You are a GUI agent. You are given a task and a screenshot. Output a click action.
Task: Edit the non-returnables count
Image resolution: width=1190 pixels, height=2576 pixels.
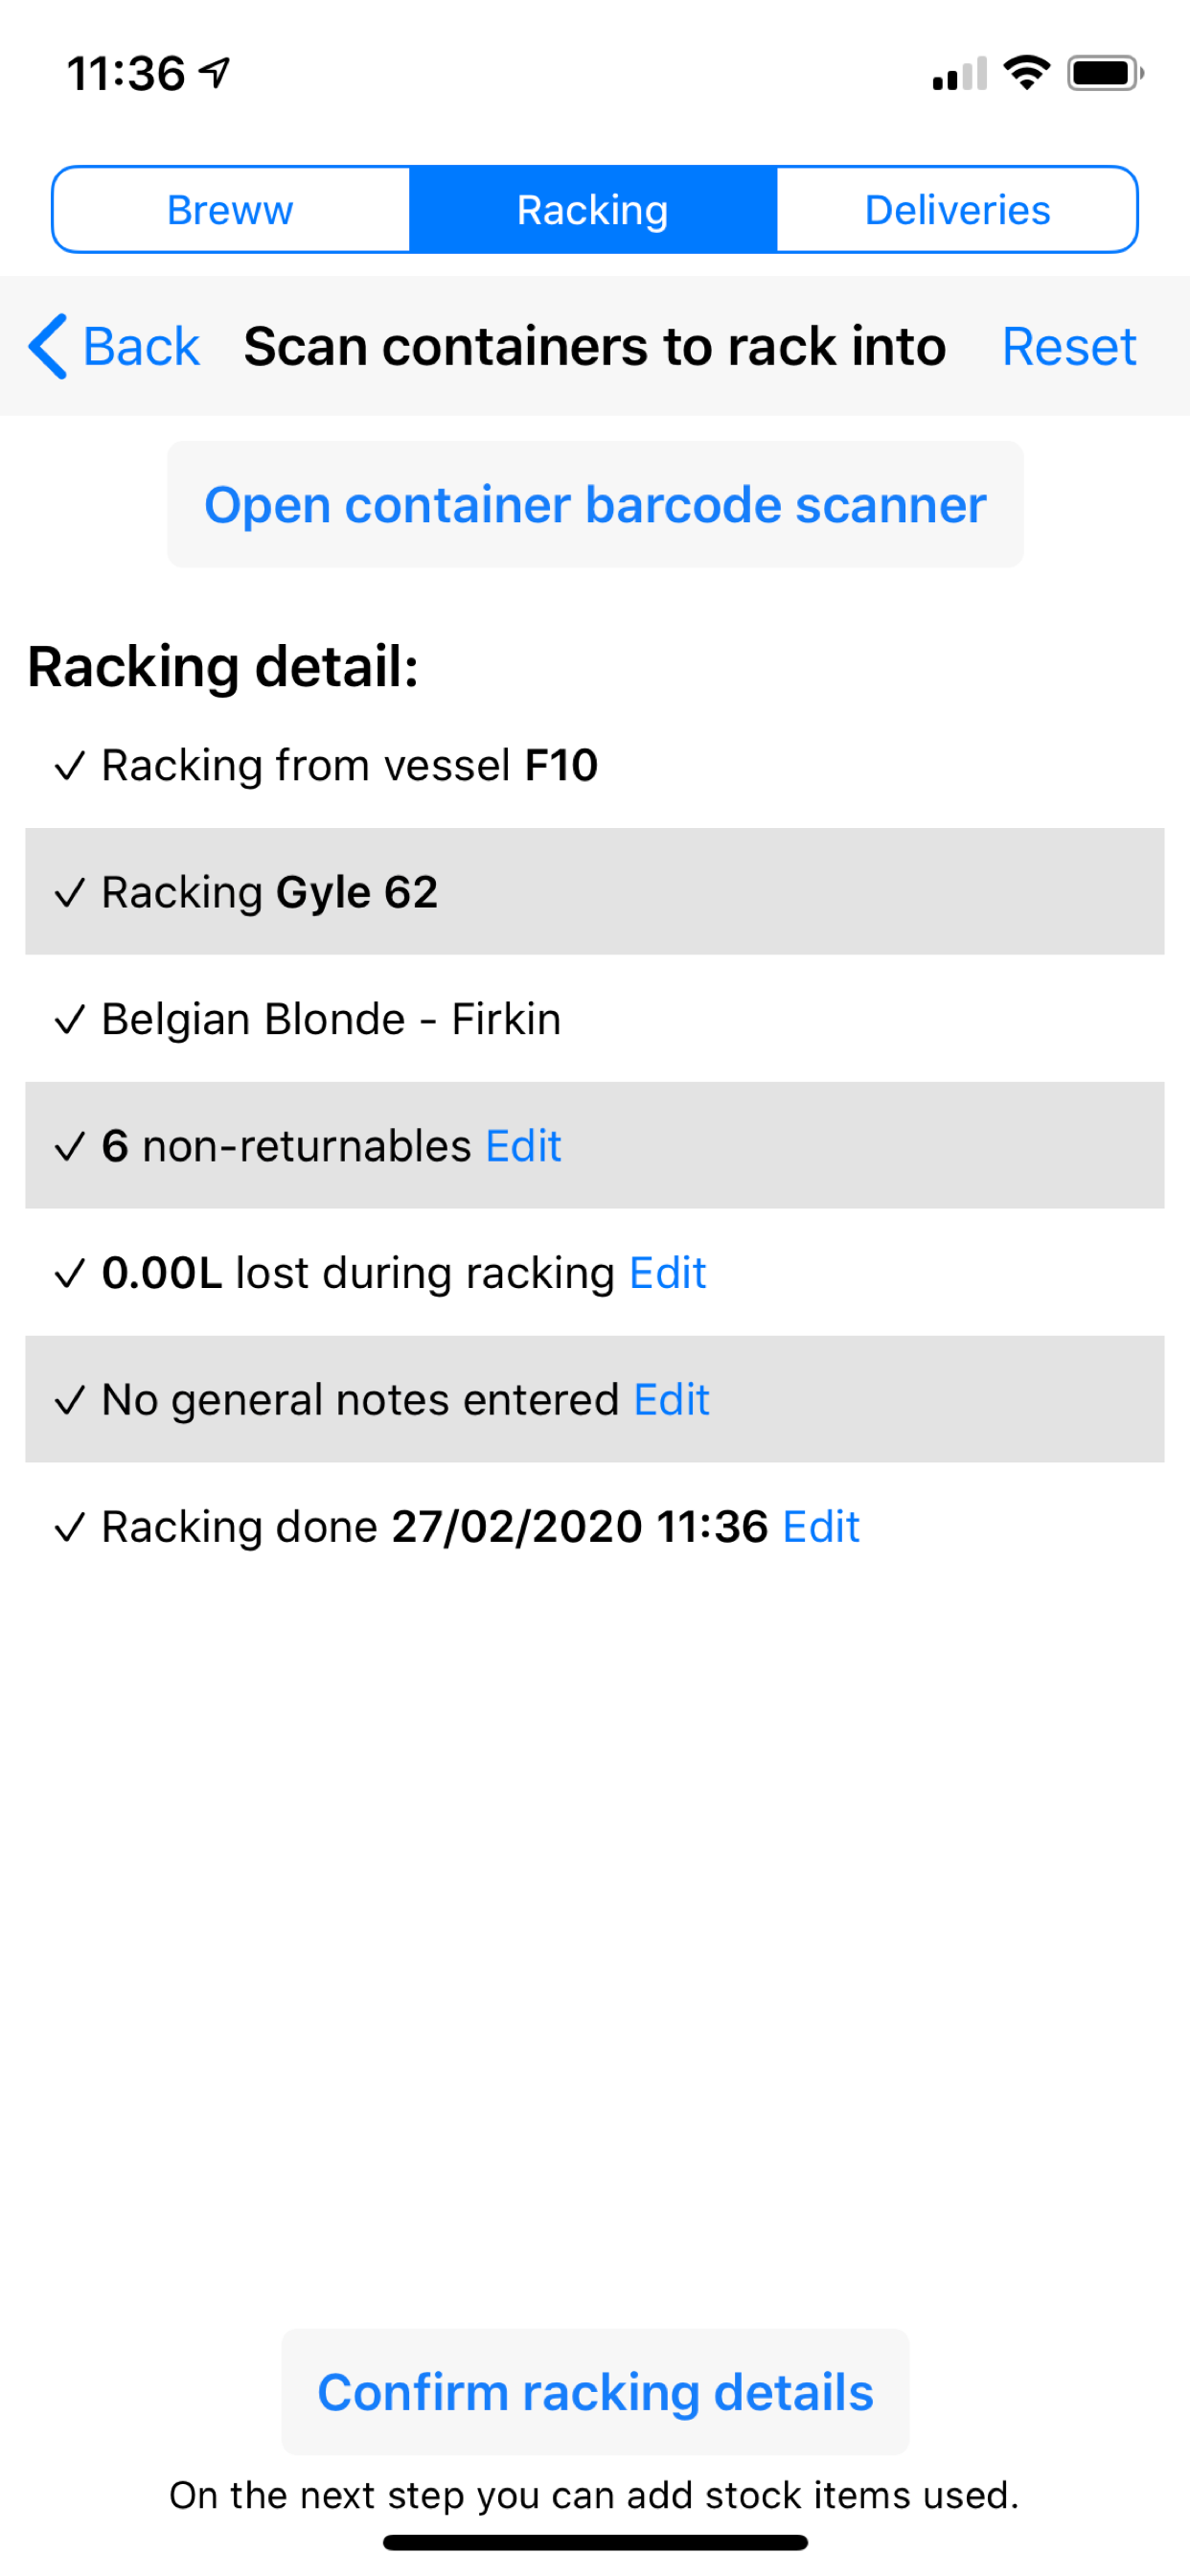(x=523, y=1146)
